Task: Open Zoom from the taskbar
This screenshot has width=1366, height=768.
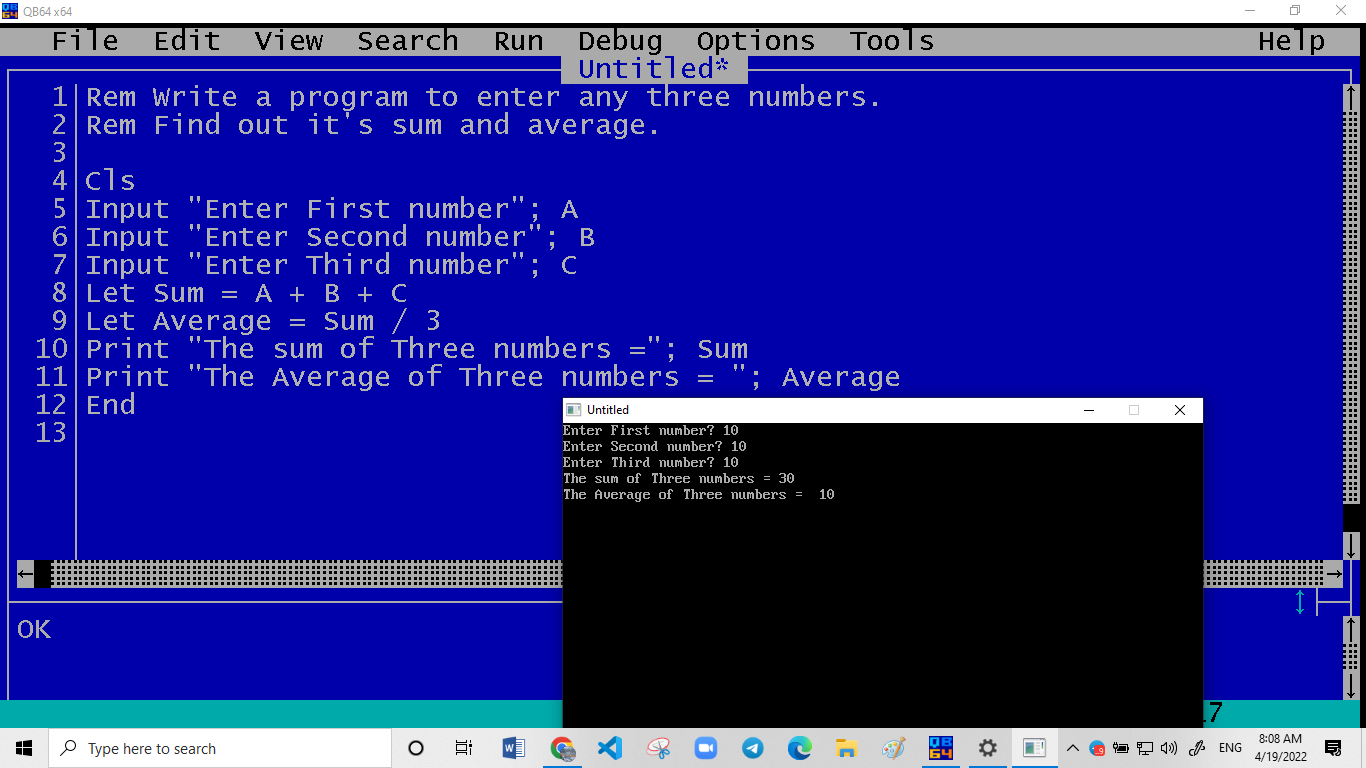Action: tap(706, 748)
